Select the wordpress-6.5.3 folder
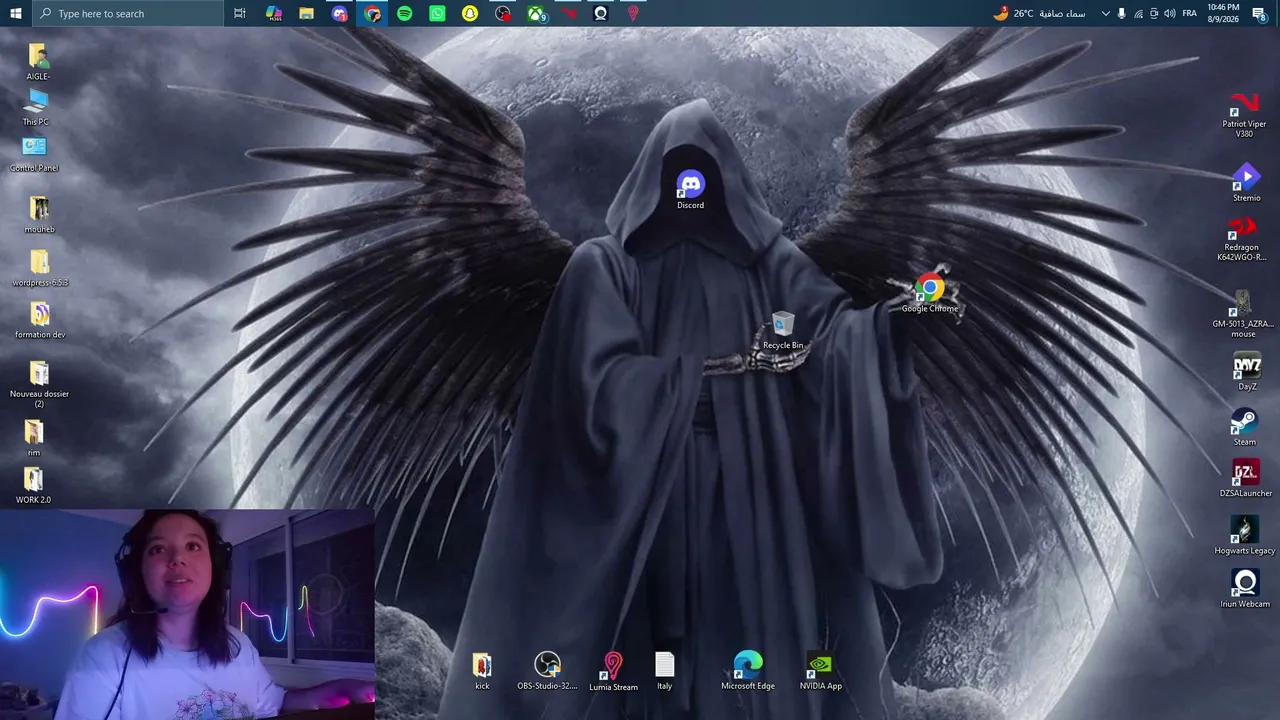The width and height of the screenshot is (1280, 720). [x=40, y=268]
